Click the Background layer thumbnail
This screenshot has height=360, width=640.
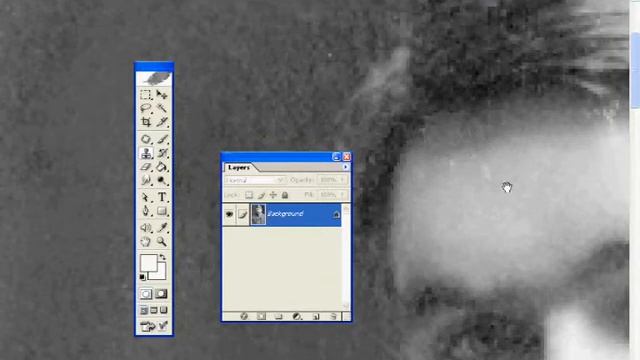[258, 214]
